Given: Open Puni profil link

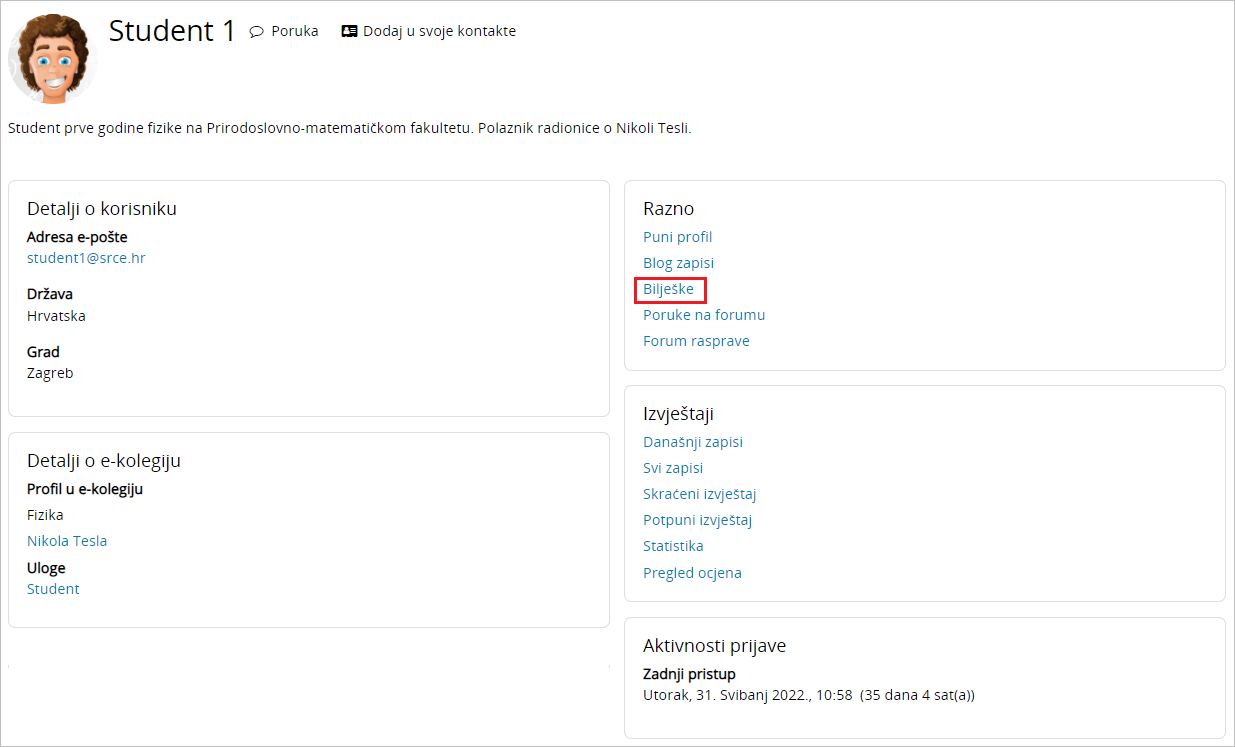Looking at the screenshot, I should click(x=677, y=237).
